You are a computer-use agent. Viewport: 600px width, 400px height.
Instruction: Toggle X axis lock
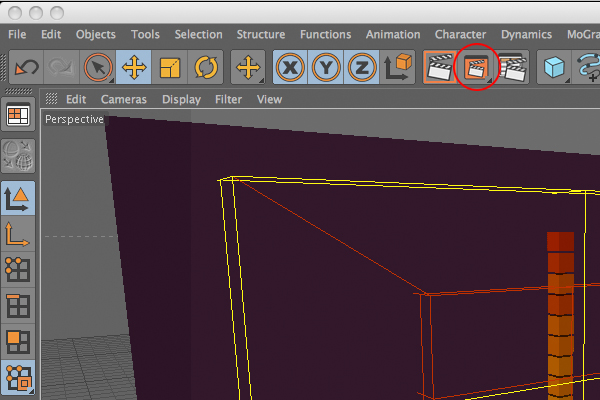(x=290, y=67)
